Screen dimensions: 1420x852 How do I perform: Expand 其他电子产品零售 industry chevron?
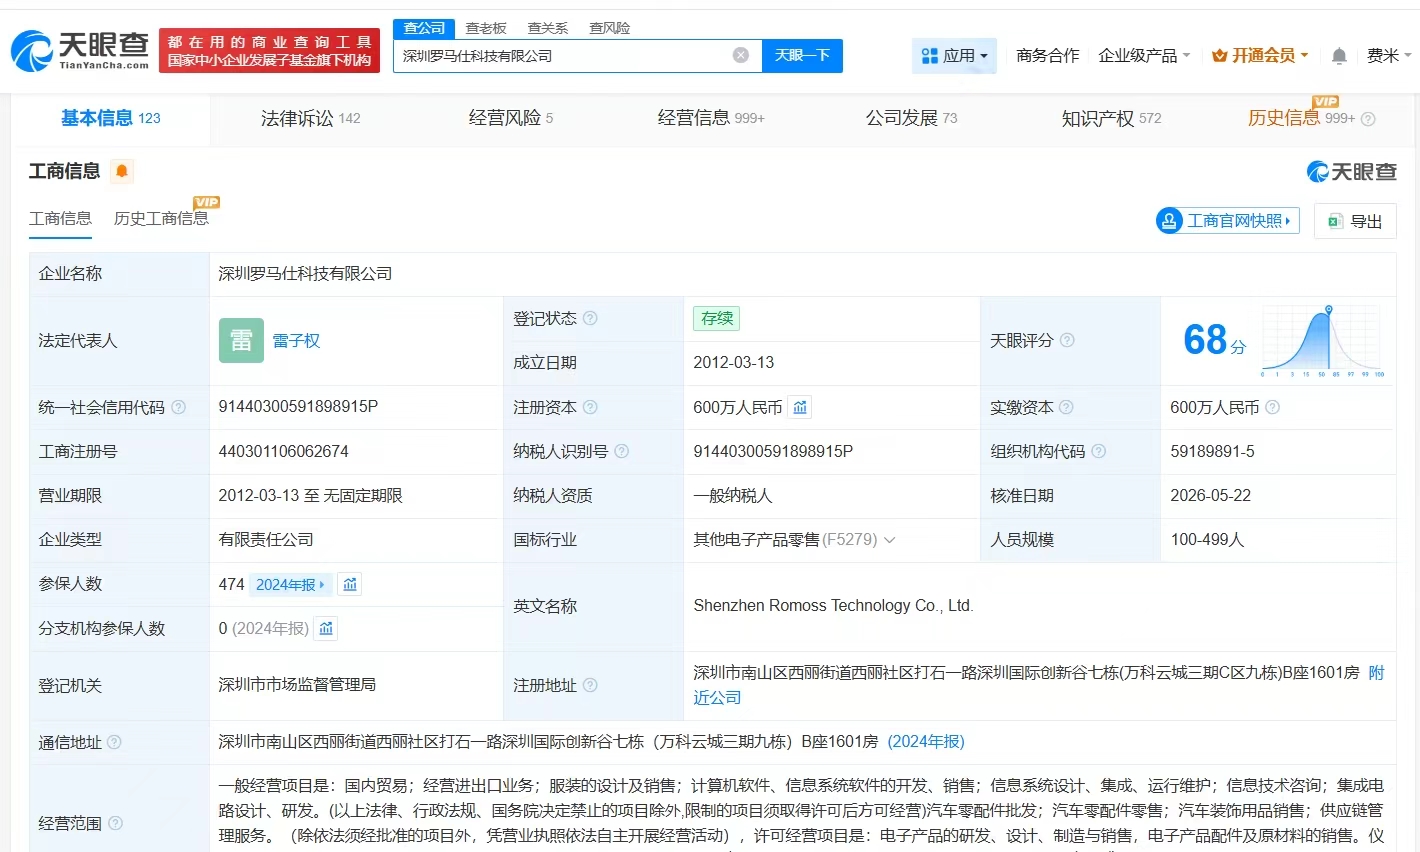(x=889, y=540)
